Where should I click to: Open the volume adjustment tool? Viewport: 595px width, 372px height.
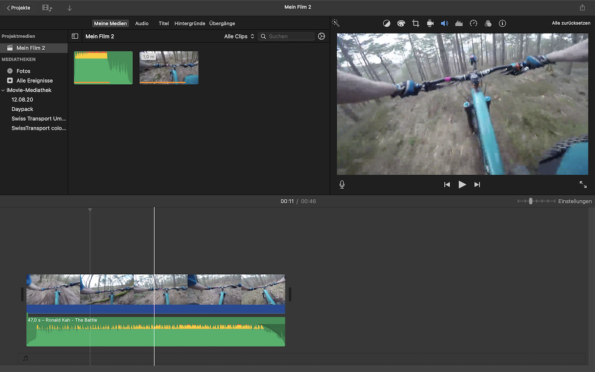pyautogui.click(x=444, y=23)
